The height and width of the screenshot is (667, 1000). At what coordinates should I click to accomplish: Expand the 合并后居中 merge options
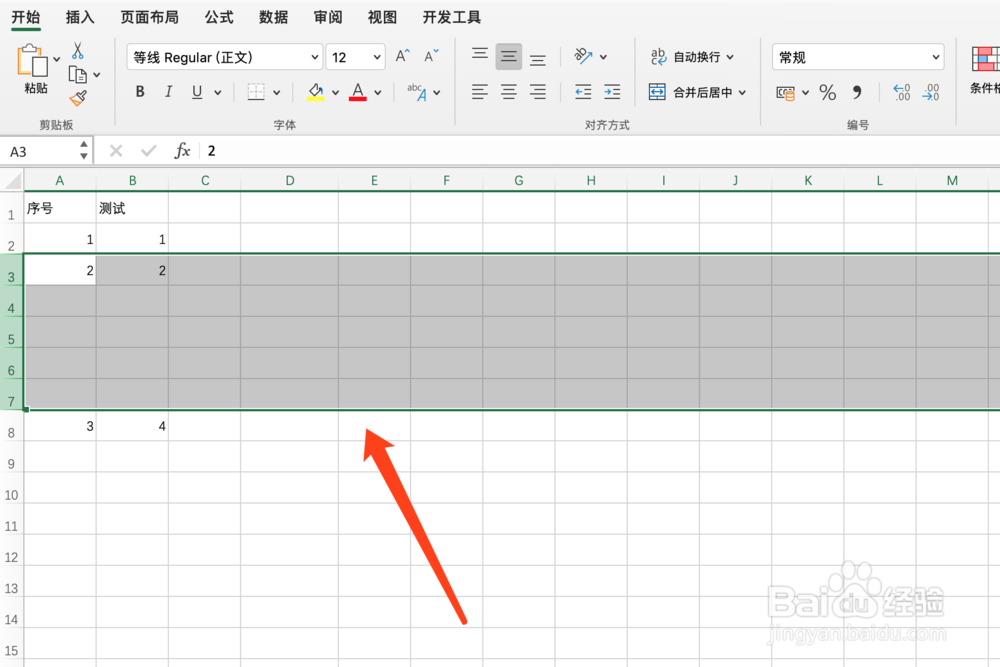(741, 91)
